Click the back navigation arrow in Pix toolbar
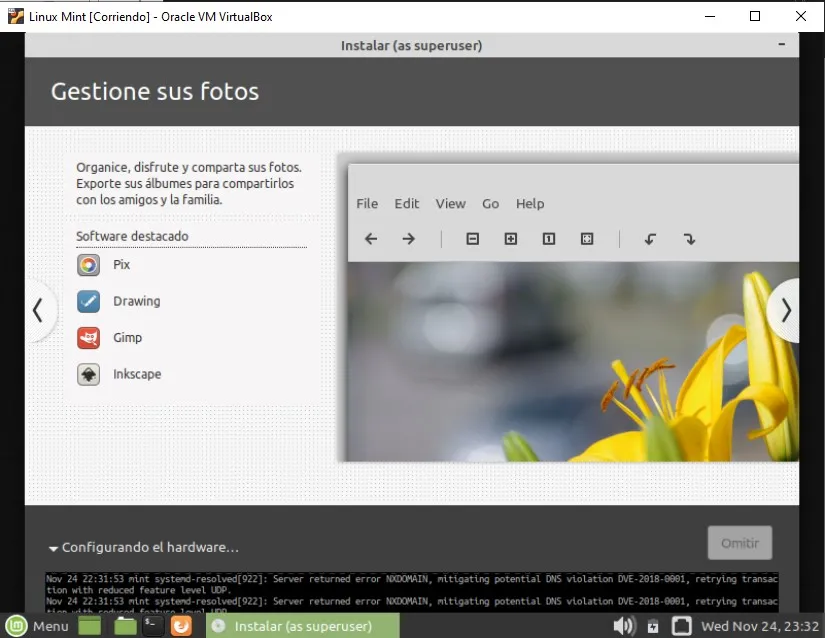This screenshot has width=825, height=638. click(x=371, y=239)
